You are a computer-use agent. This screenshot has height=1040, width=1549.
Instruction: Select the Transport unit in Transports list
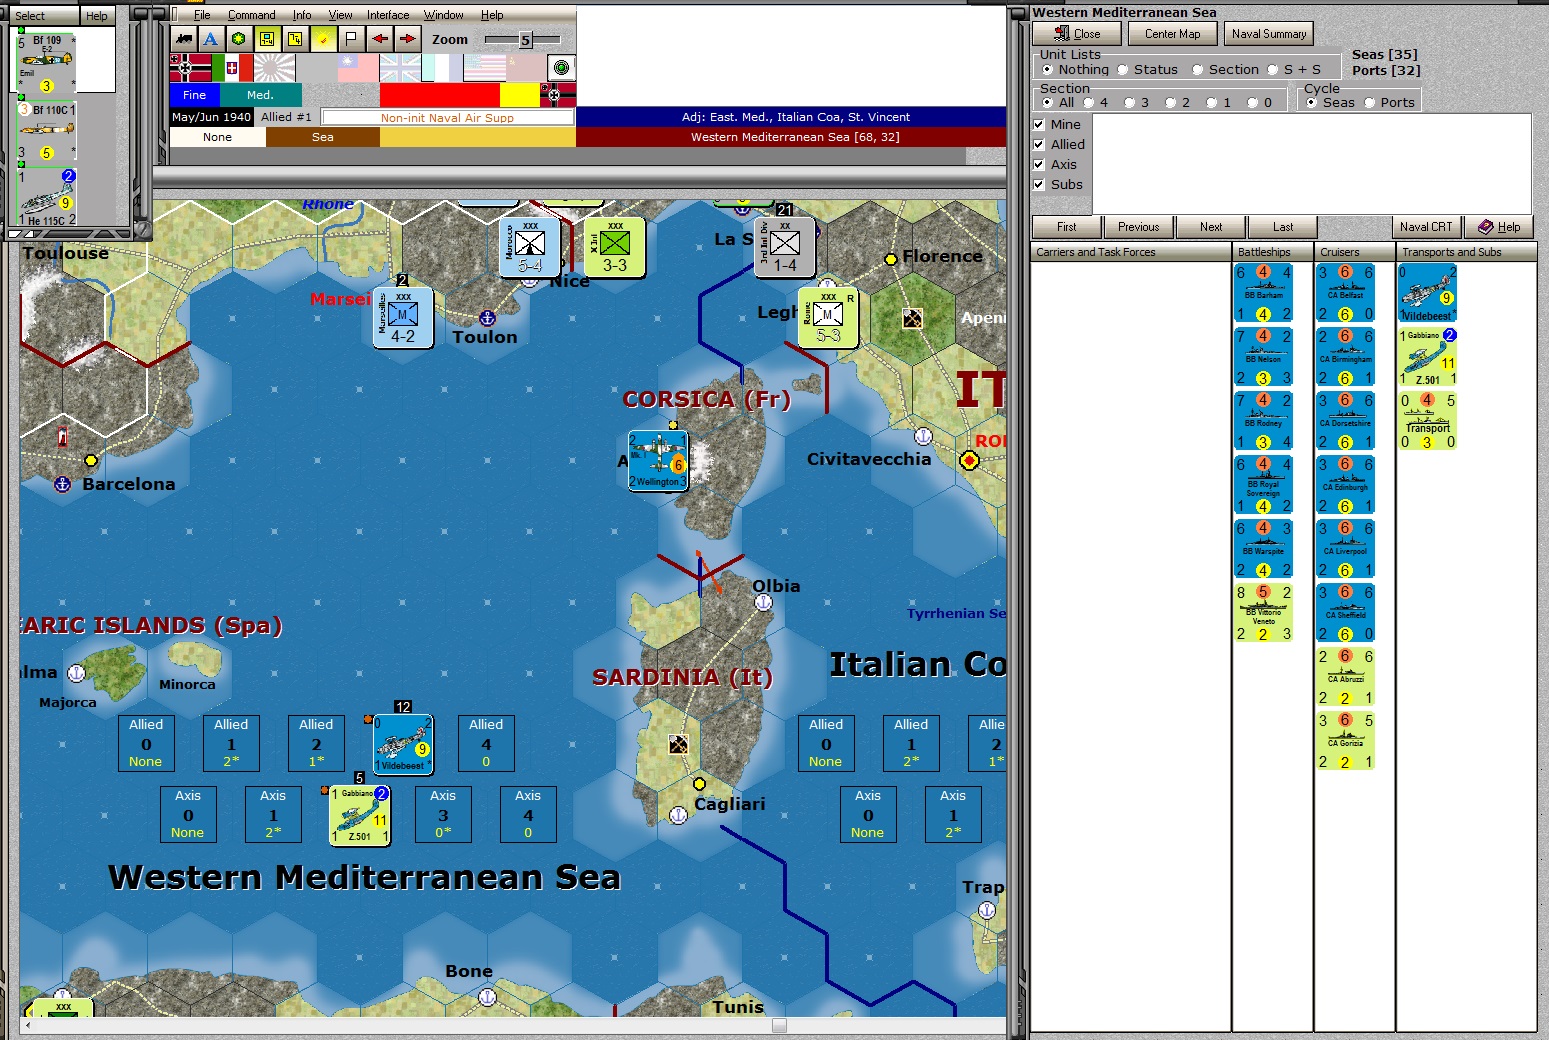(1427, 421)
